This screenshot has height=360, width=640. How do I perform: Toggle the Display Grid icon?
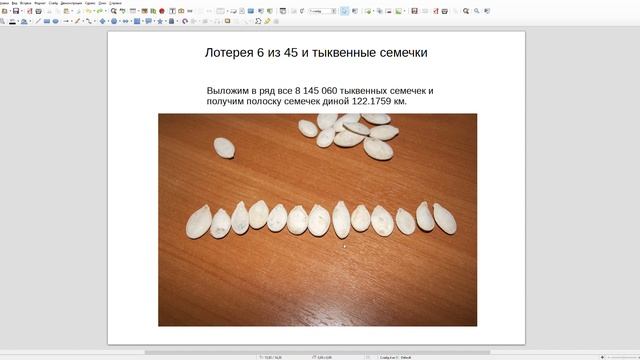133,11
